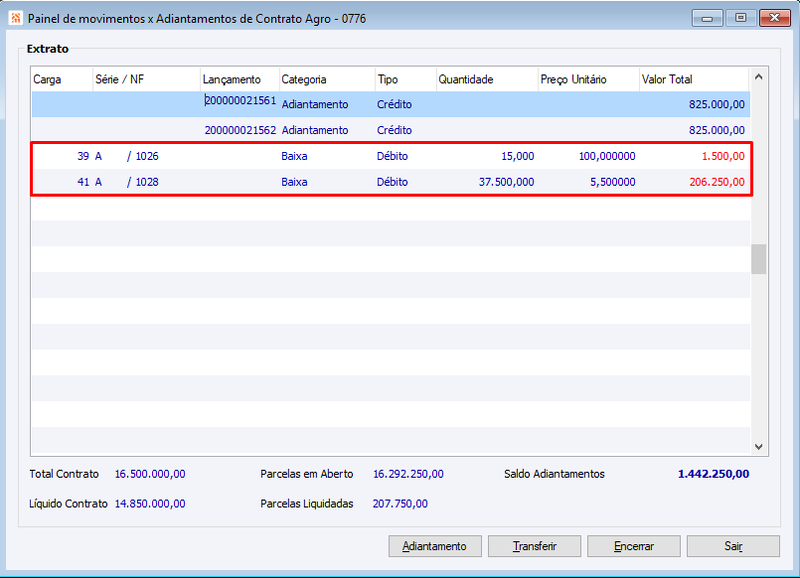Click the Parcelas em Aberto label

click(x=307, y=474)
